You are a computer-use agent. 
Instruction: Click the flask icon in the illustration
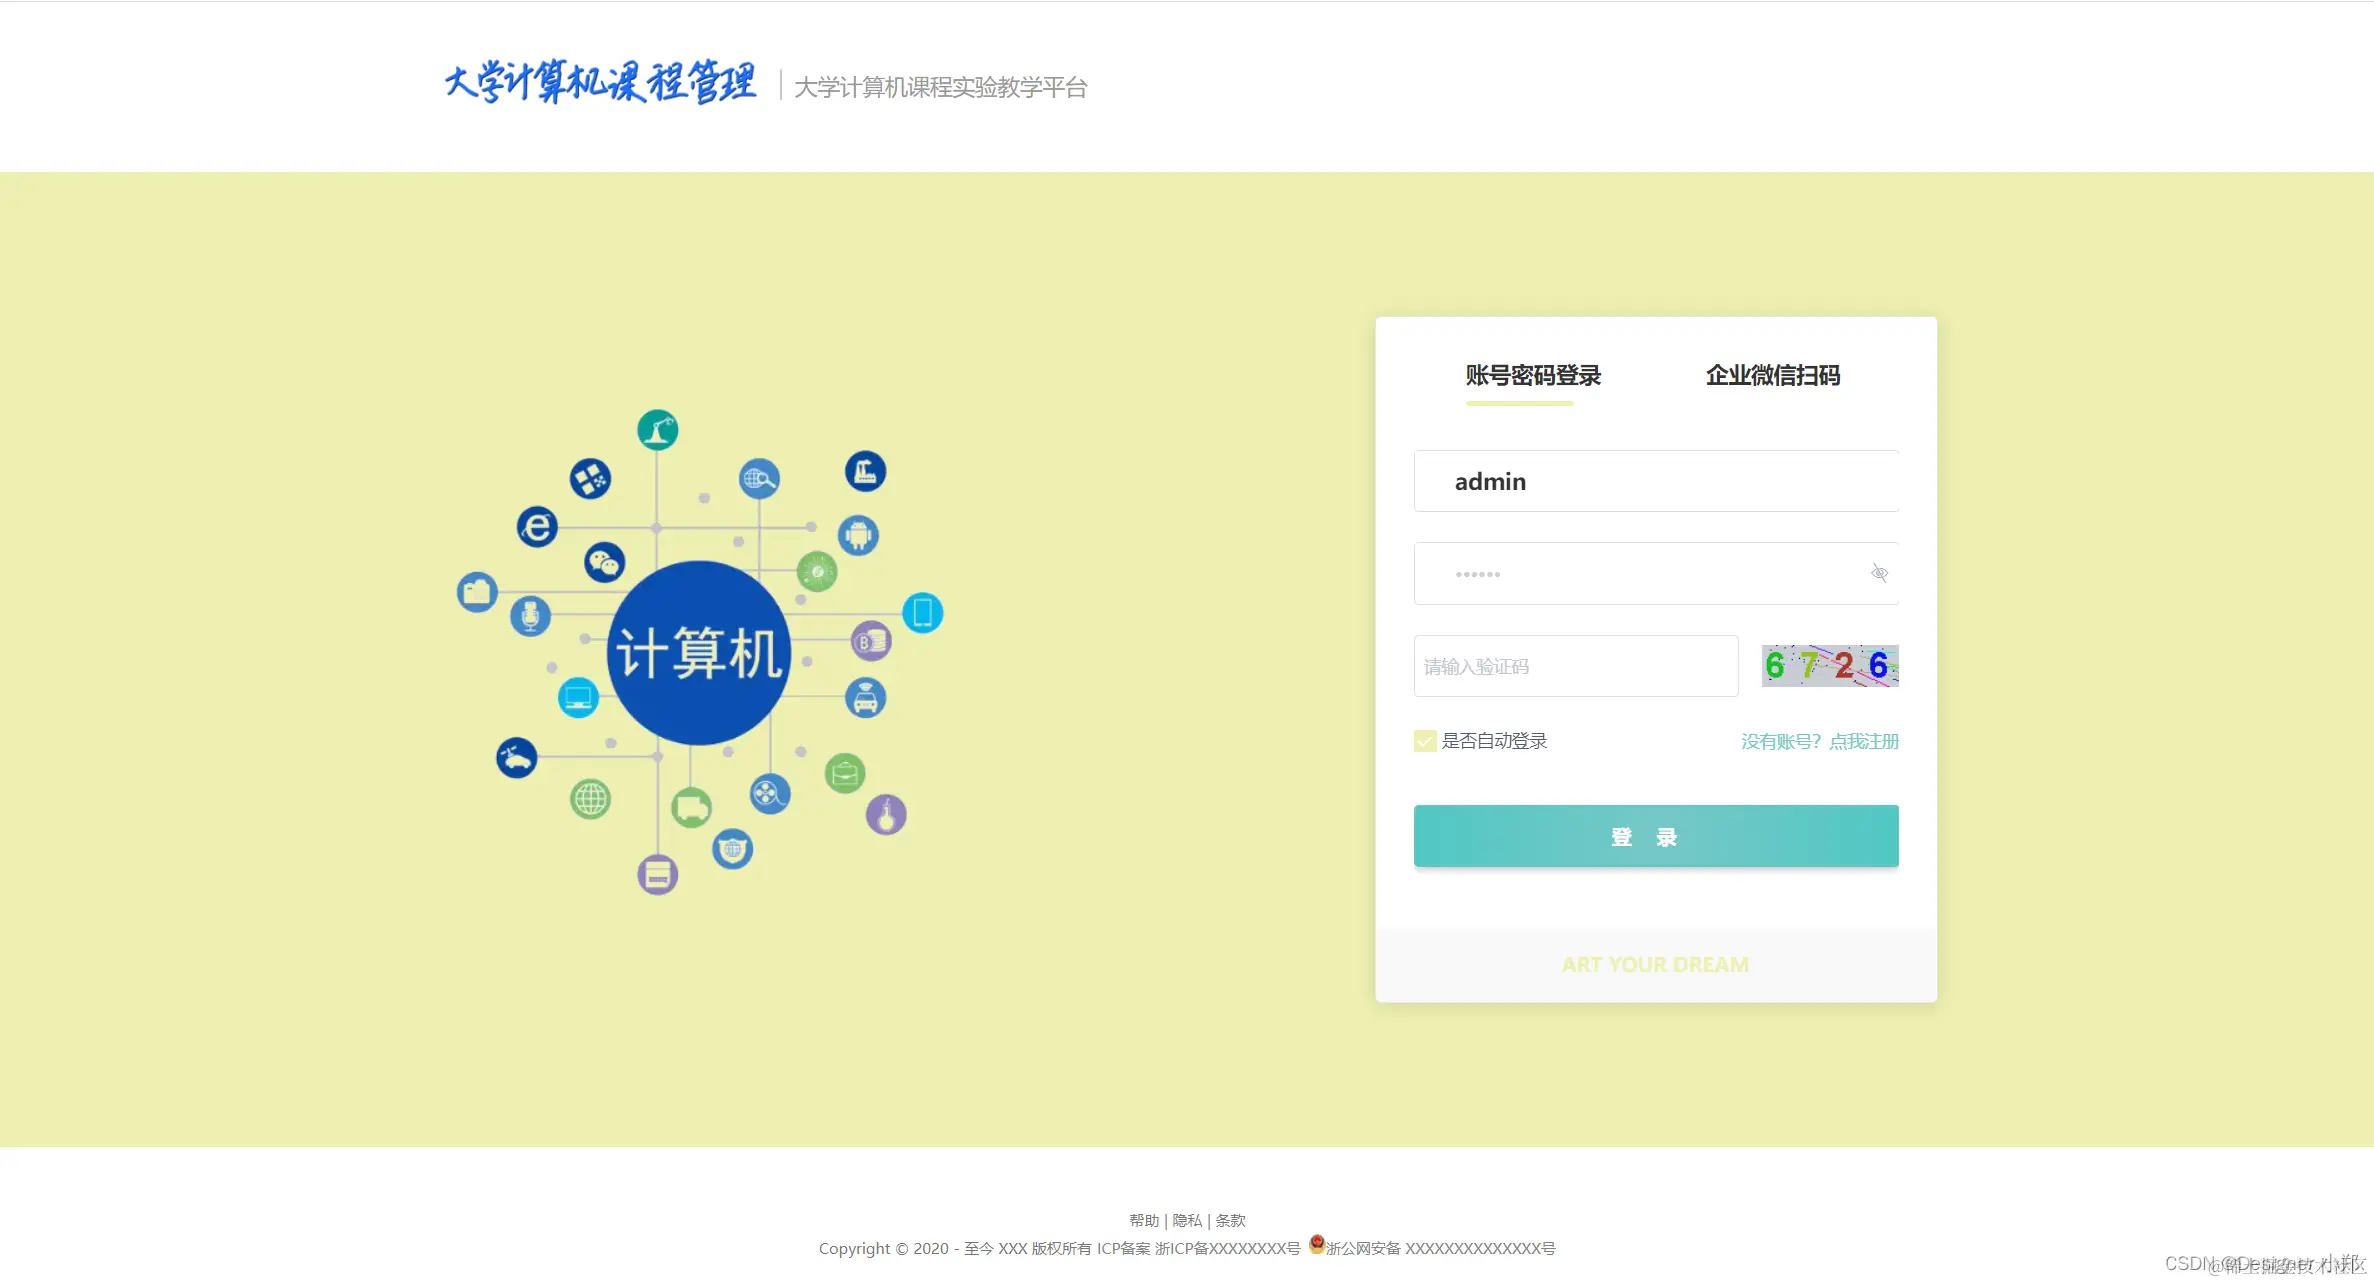[888, 812]
